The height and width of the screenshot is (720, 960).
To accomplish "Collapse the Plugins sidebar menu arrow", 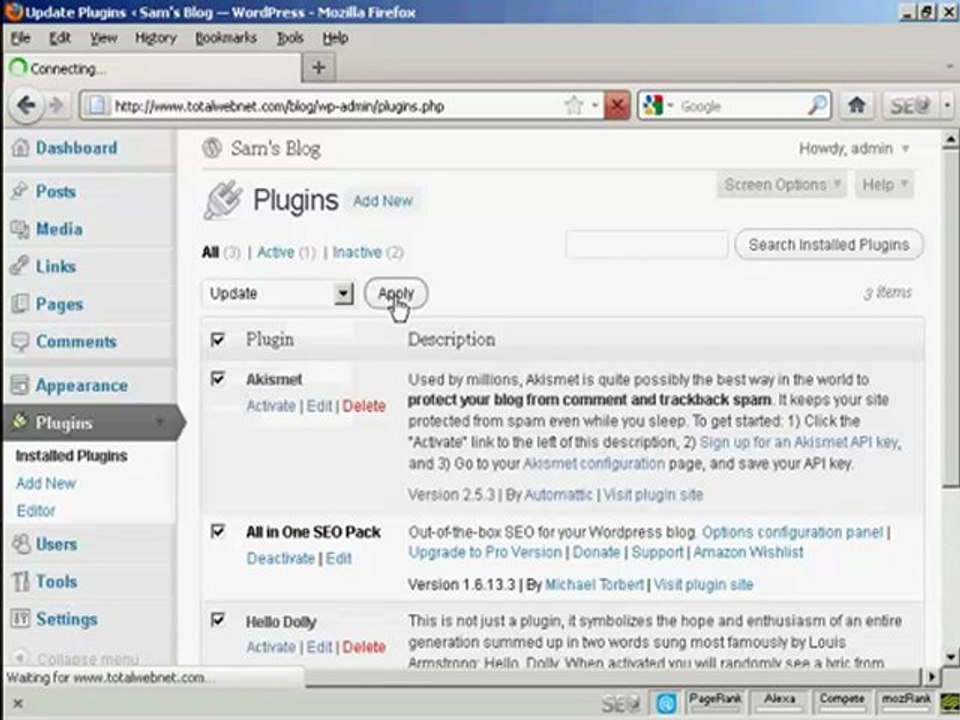I will pyautogui.click(x=160, y=422).
